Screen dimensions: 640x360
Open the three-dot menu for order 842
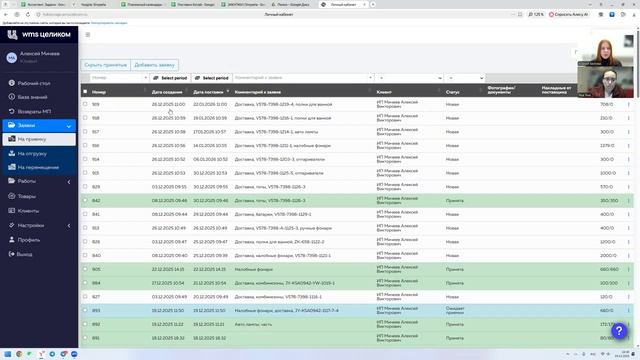629,200
